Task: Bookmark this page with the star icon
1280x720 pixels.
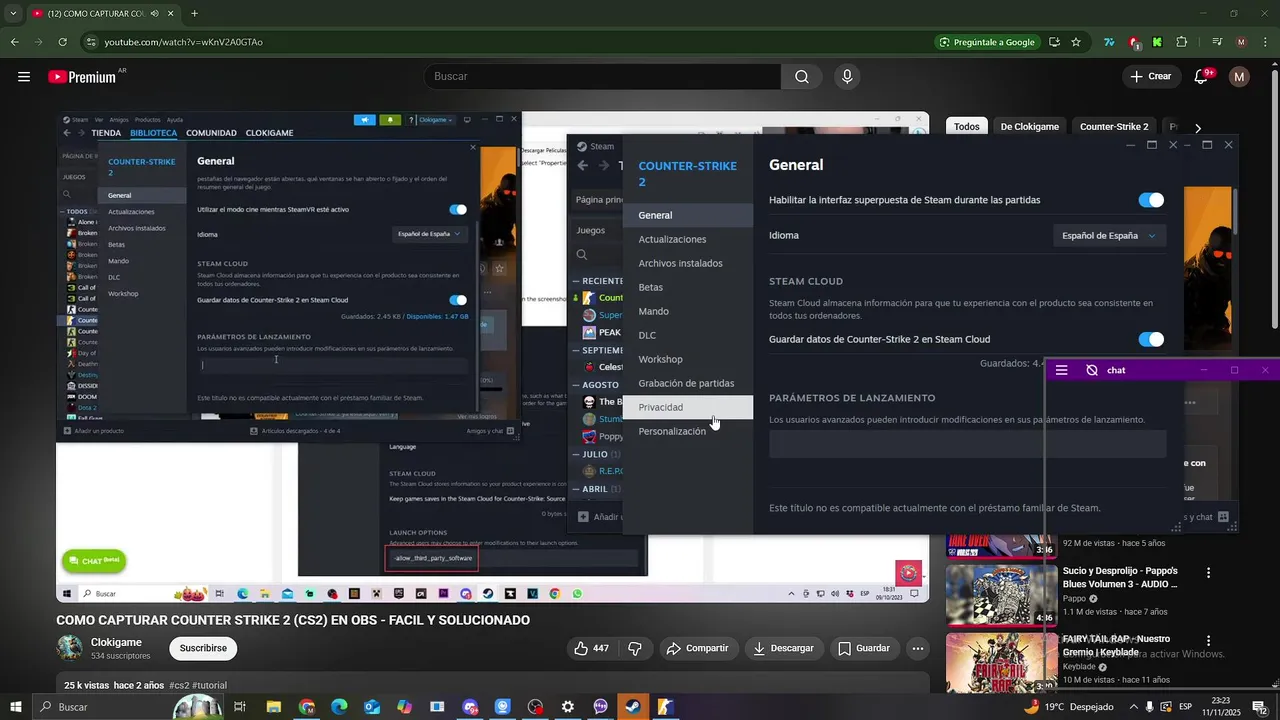Action: [1076, 42]
